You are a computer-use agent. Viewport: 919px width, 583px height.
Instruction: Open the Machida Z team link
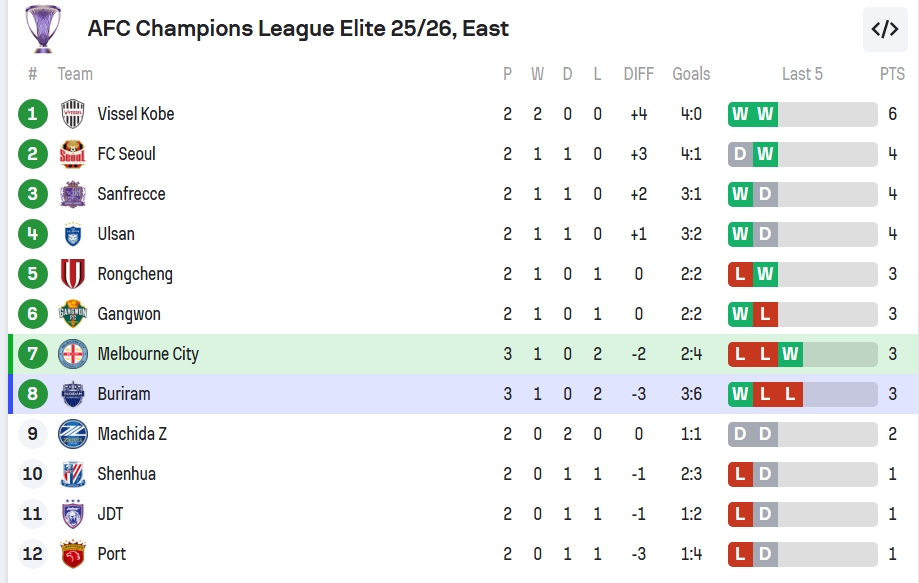(x=132, y=434)
